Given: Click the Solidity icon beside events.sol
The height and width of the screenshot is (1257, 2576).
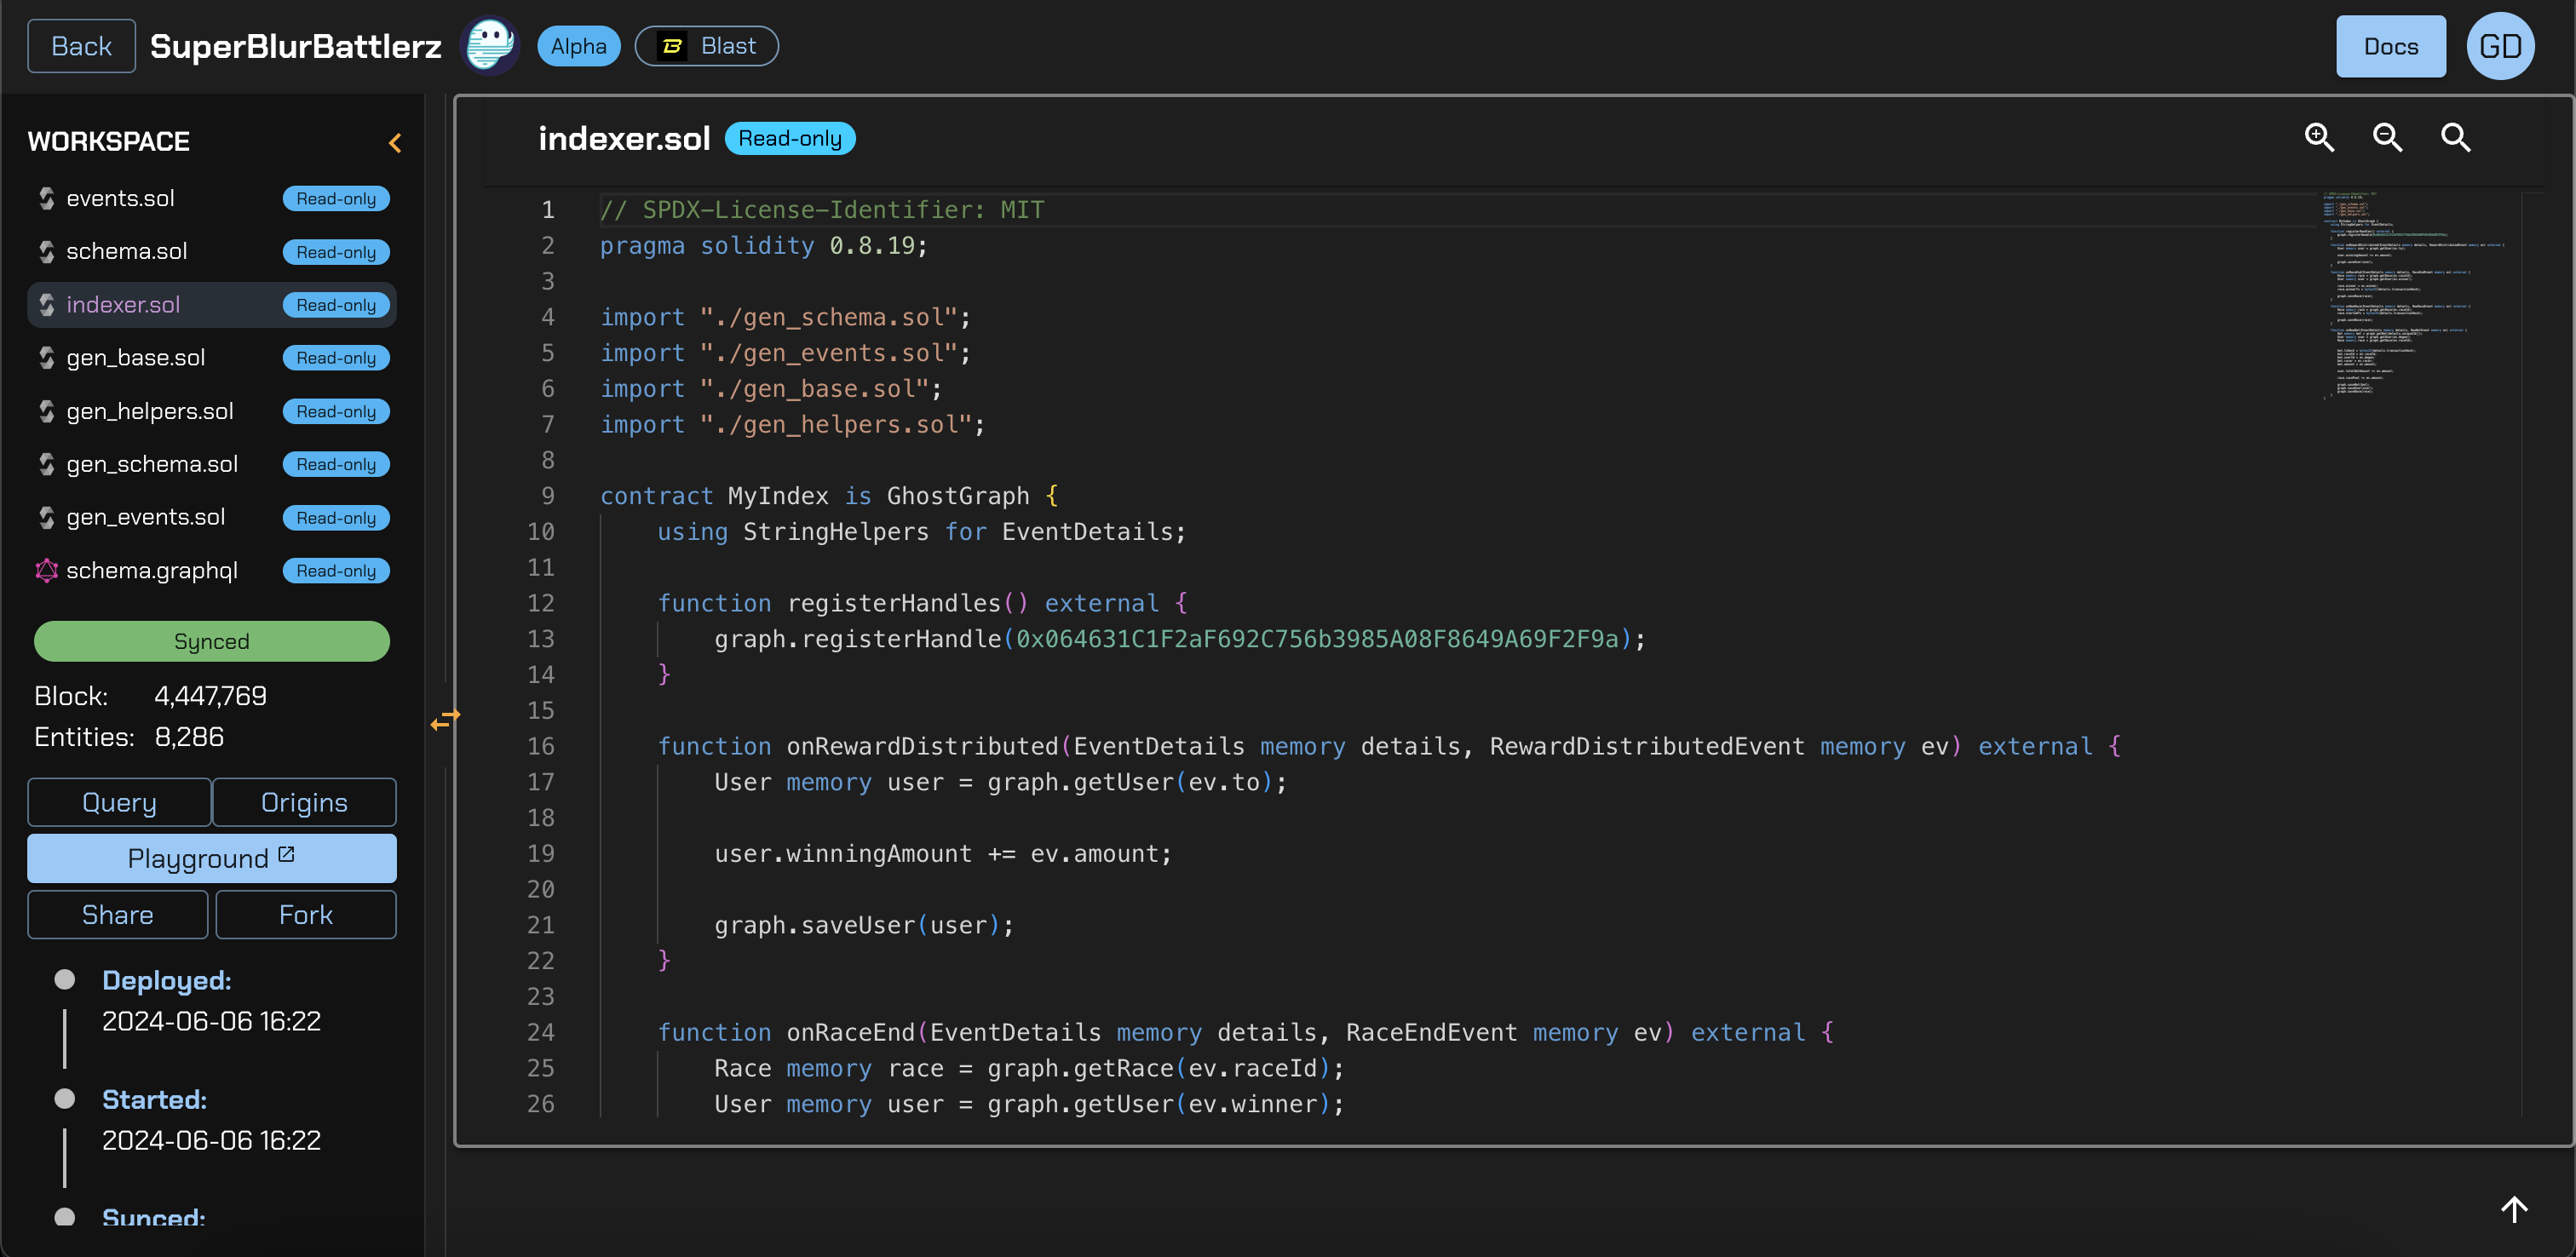Looking at the screenshot, I should 46,198.
